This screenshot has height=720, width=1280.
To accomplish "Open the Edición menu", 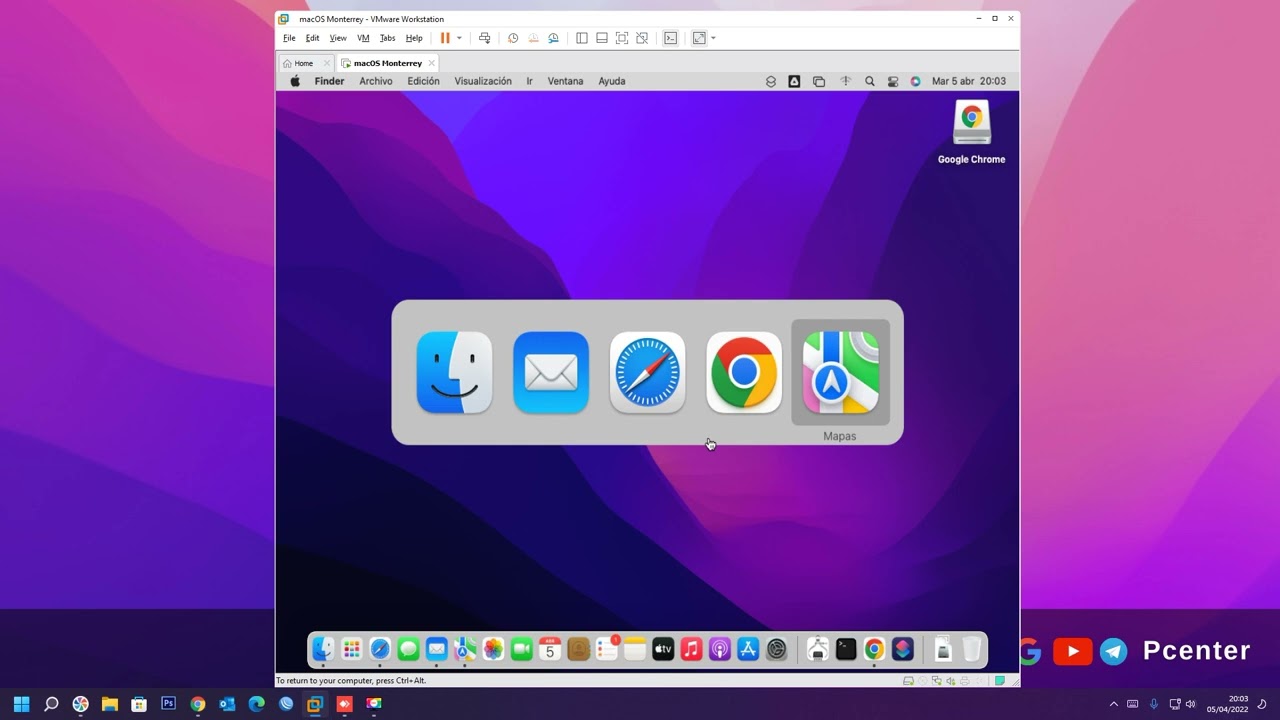I will point(423,81).
